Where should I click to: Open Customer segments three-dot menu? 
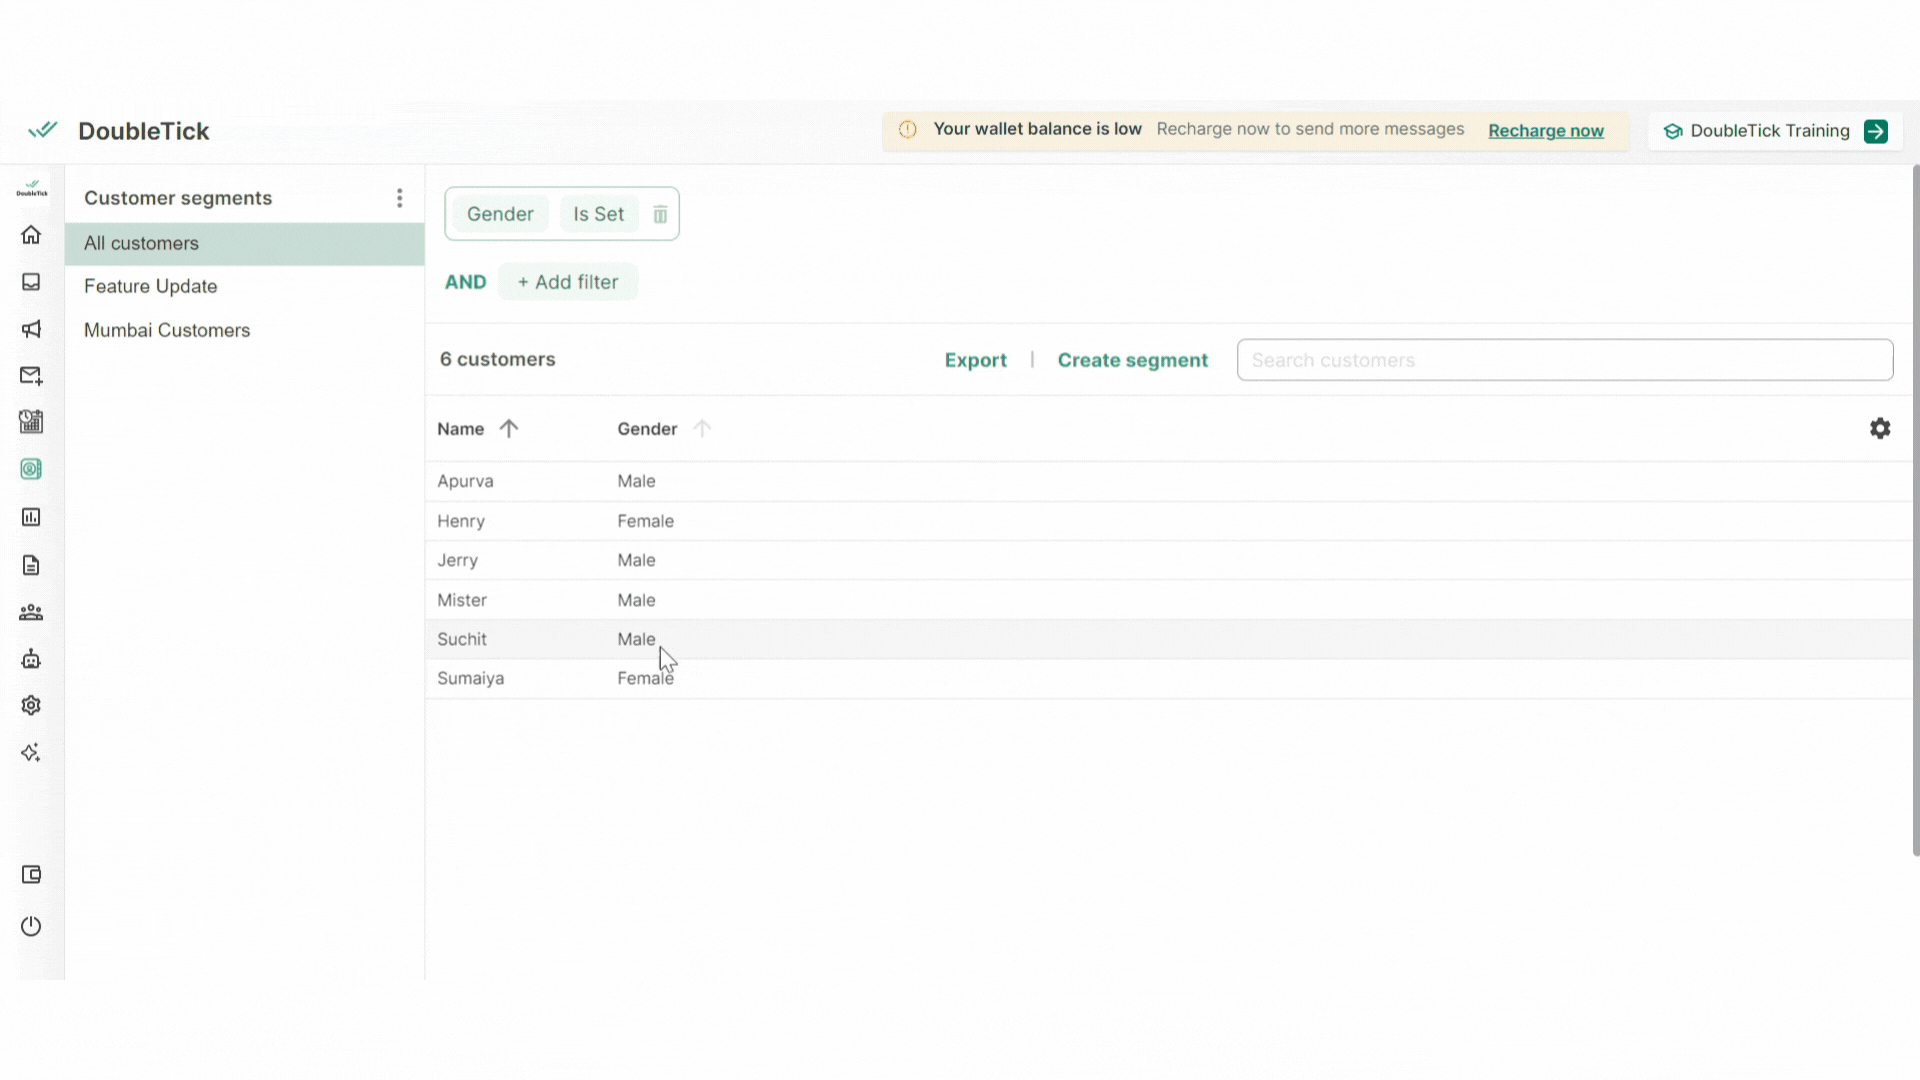pos(399,198)
